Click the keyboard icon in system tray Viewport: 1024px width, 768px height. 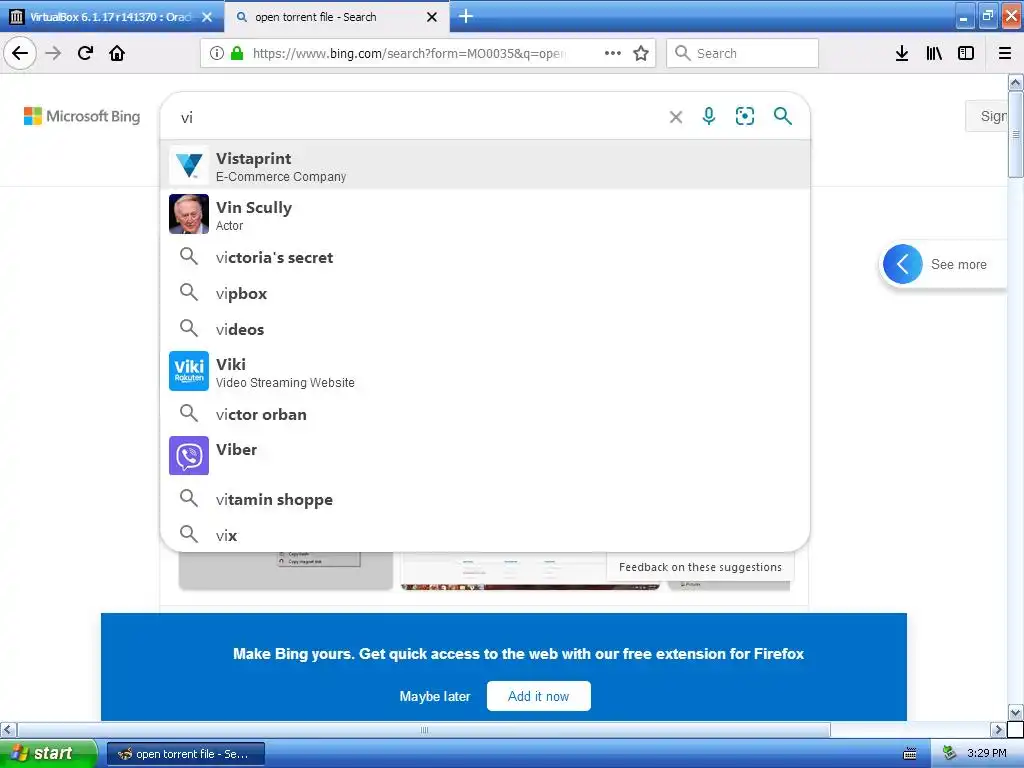[x=910, y=754]
